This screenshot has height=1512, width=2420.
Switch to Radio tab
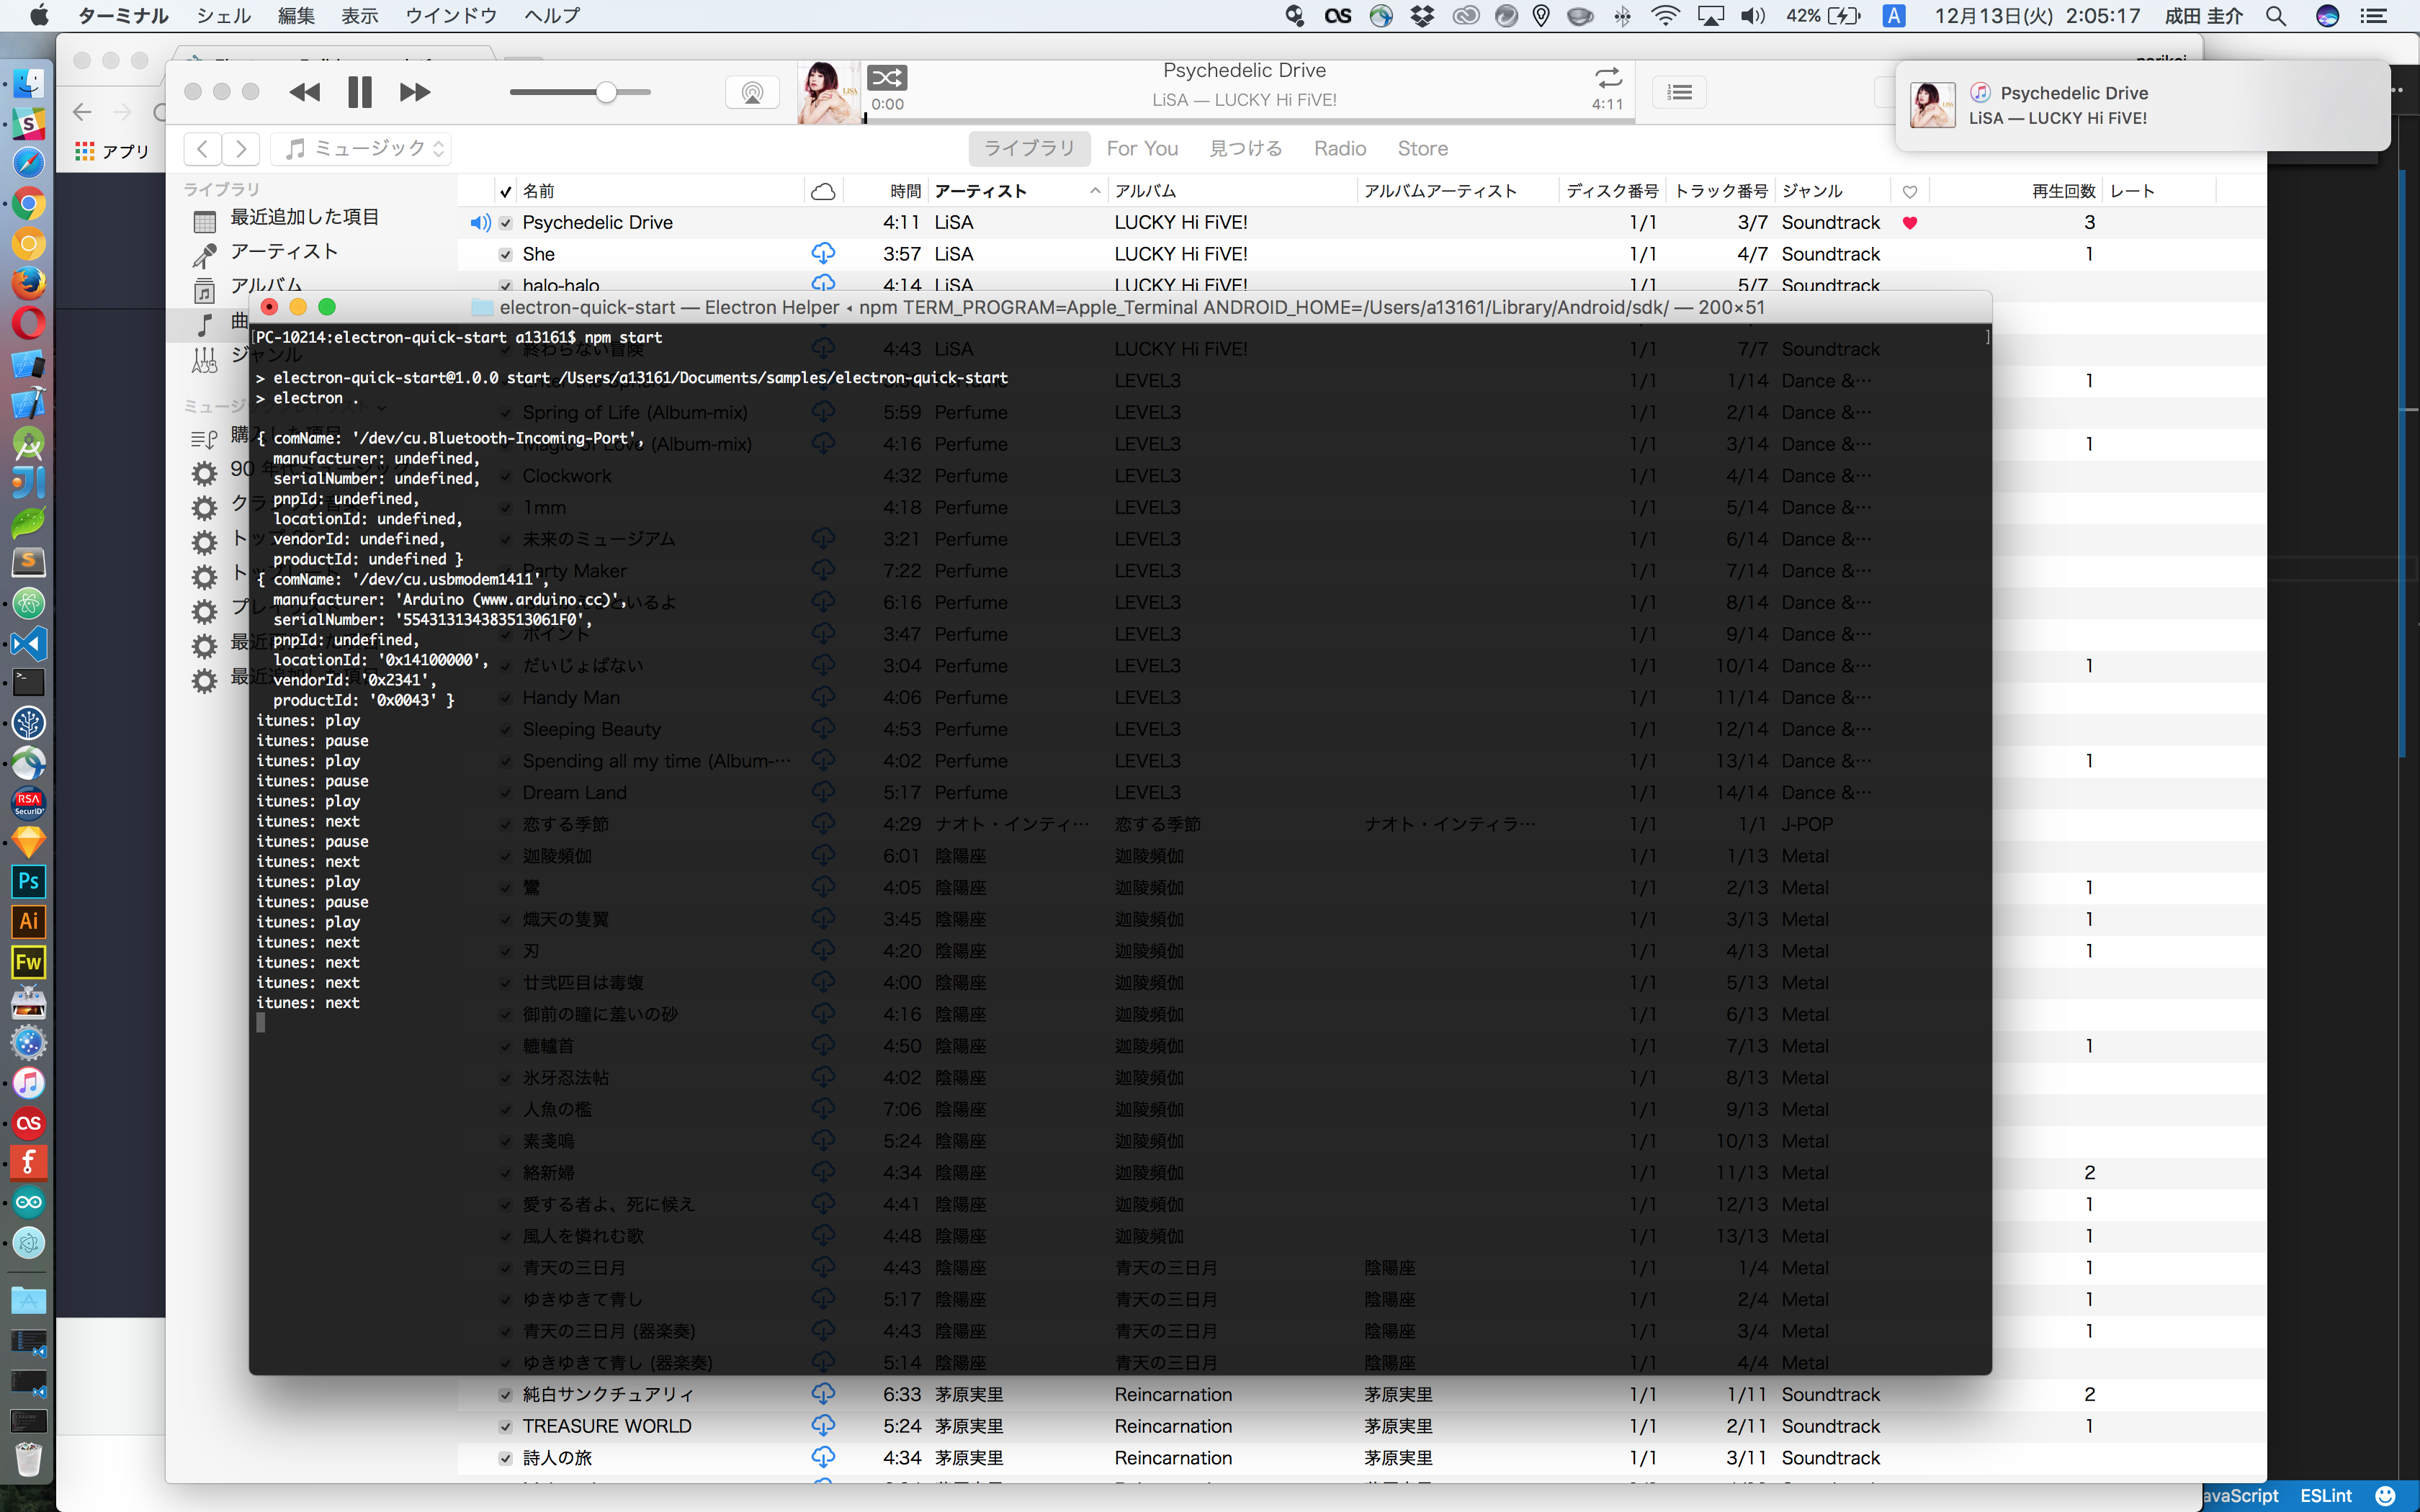(x=1340, y=148)
